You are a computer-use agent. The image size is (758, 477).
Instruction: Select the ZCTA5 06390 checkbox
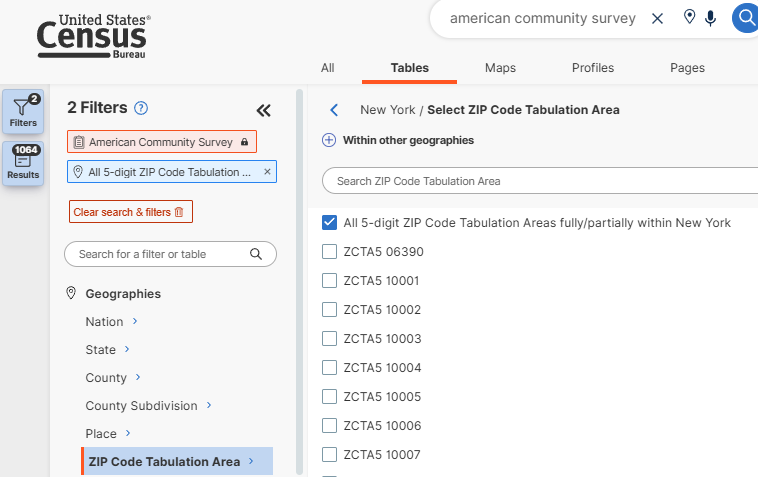point(330,252)
